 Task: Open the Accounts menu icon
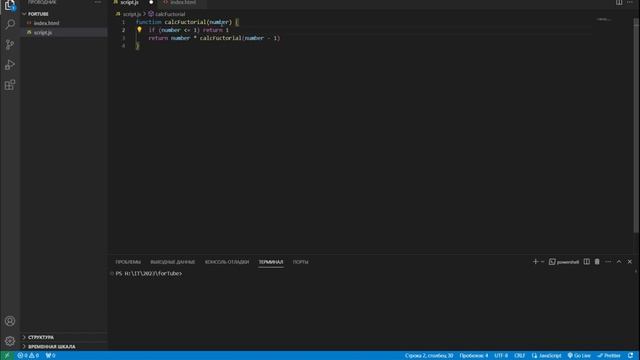pyautogui.click(x=10, y=321)
